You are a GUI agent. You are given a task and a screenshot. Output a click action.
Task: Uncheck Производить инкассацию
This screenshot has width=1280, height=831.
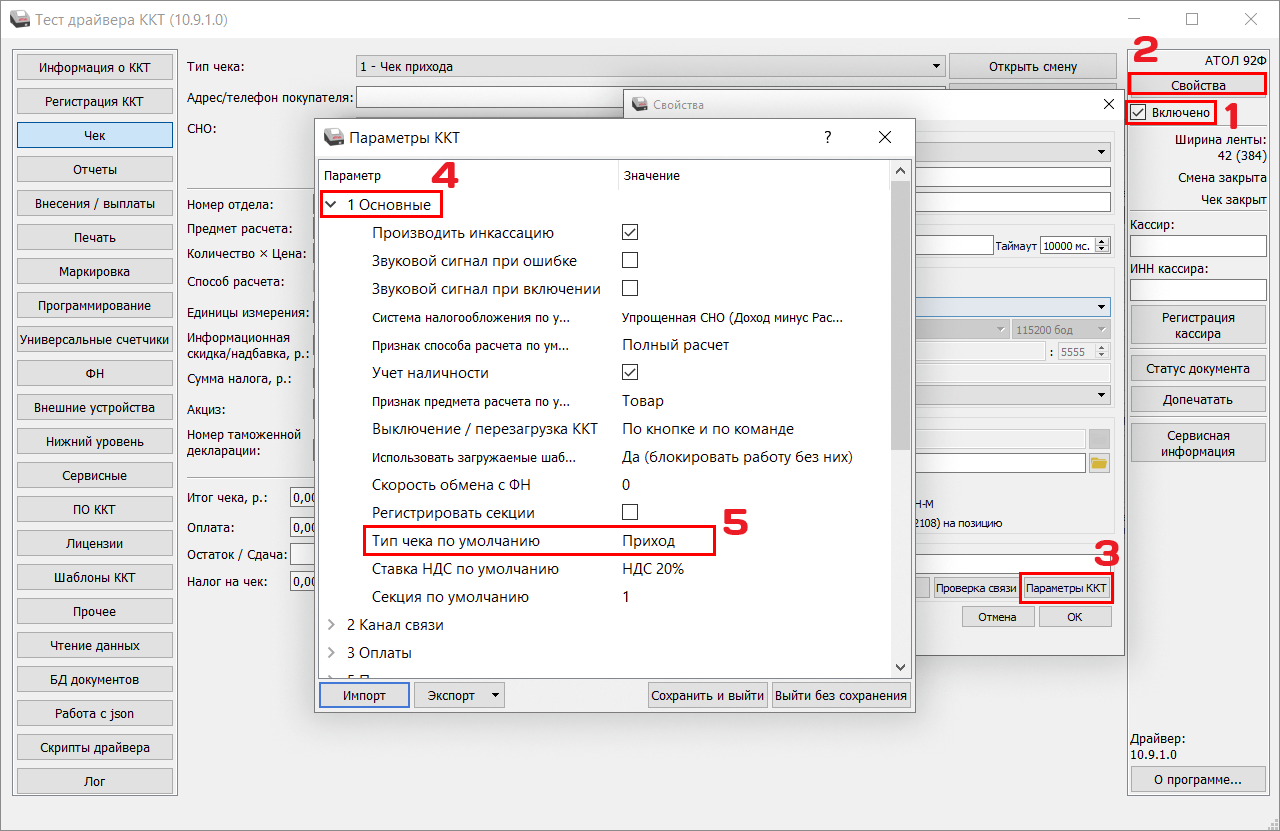point(630,233)
